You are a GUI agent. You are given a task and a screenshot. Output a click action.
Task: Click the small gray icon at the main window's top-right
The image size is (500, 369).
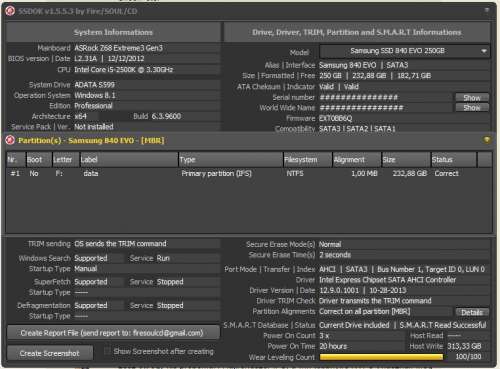coord(487,10)
